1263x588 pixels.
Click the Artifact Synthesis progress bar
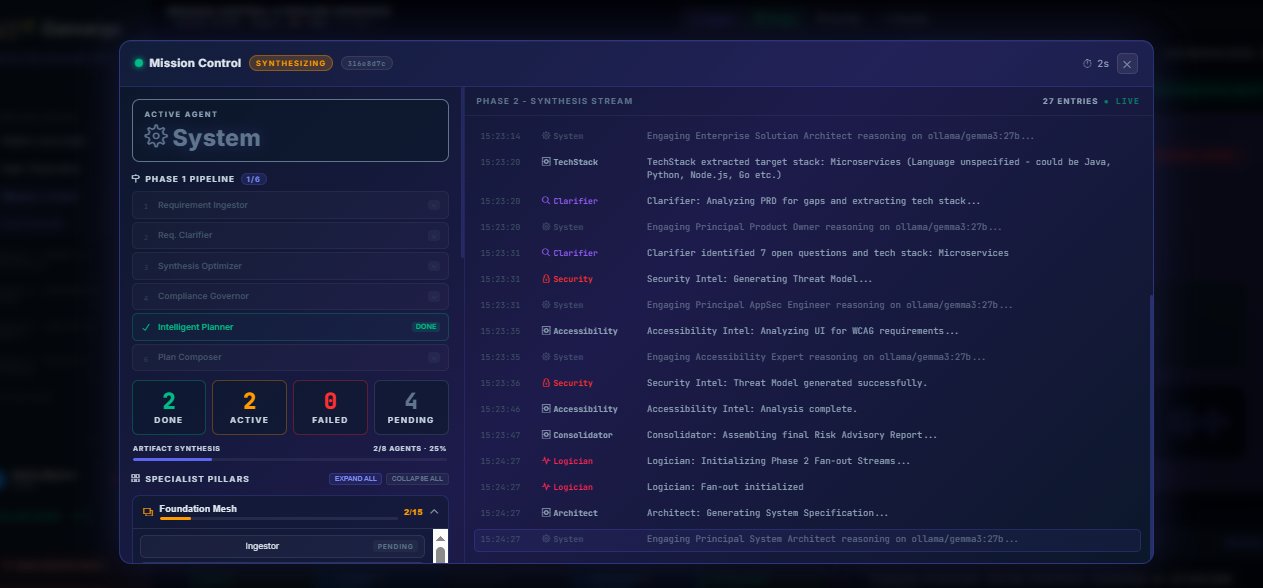(x=290, y=460)
